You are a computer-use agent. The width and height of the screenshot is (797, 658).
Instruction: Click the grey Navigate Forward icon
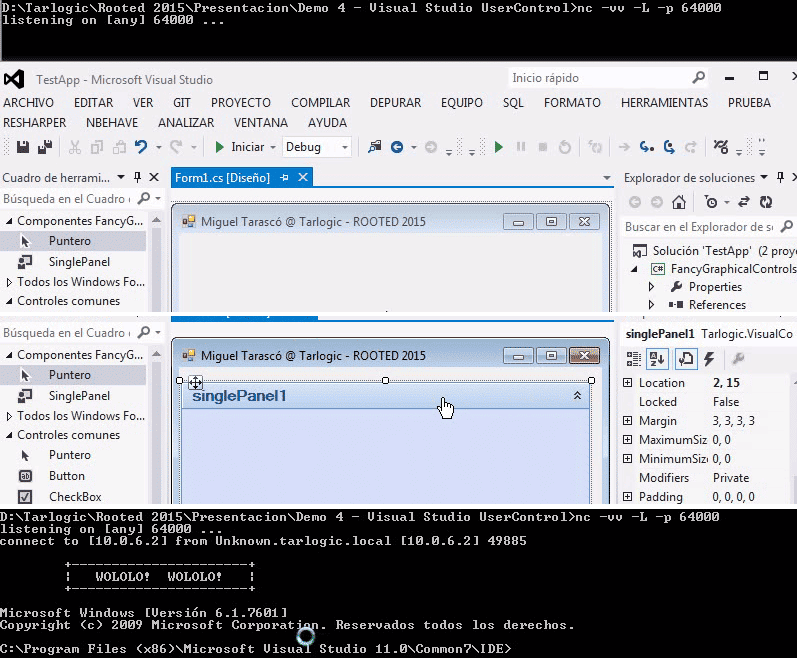[431, 147]
